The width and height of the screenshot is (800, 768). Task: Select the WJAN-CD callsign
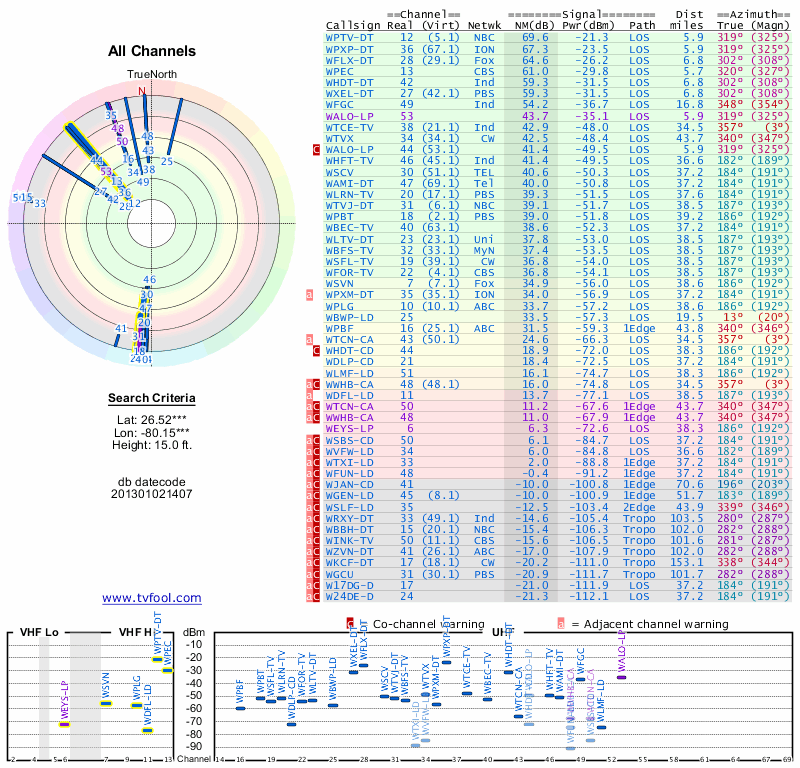(349, 485)
